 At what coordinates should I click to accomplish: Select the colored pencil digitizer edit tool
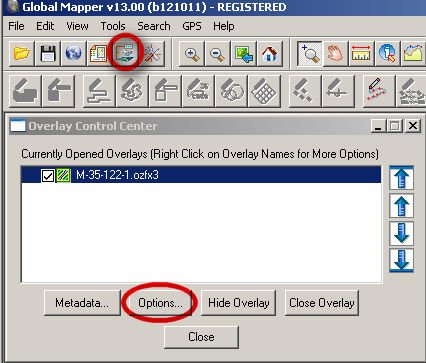coord(379,91)
